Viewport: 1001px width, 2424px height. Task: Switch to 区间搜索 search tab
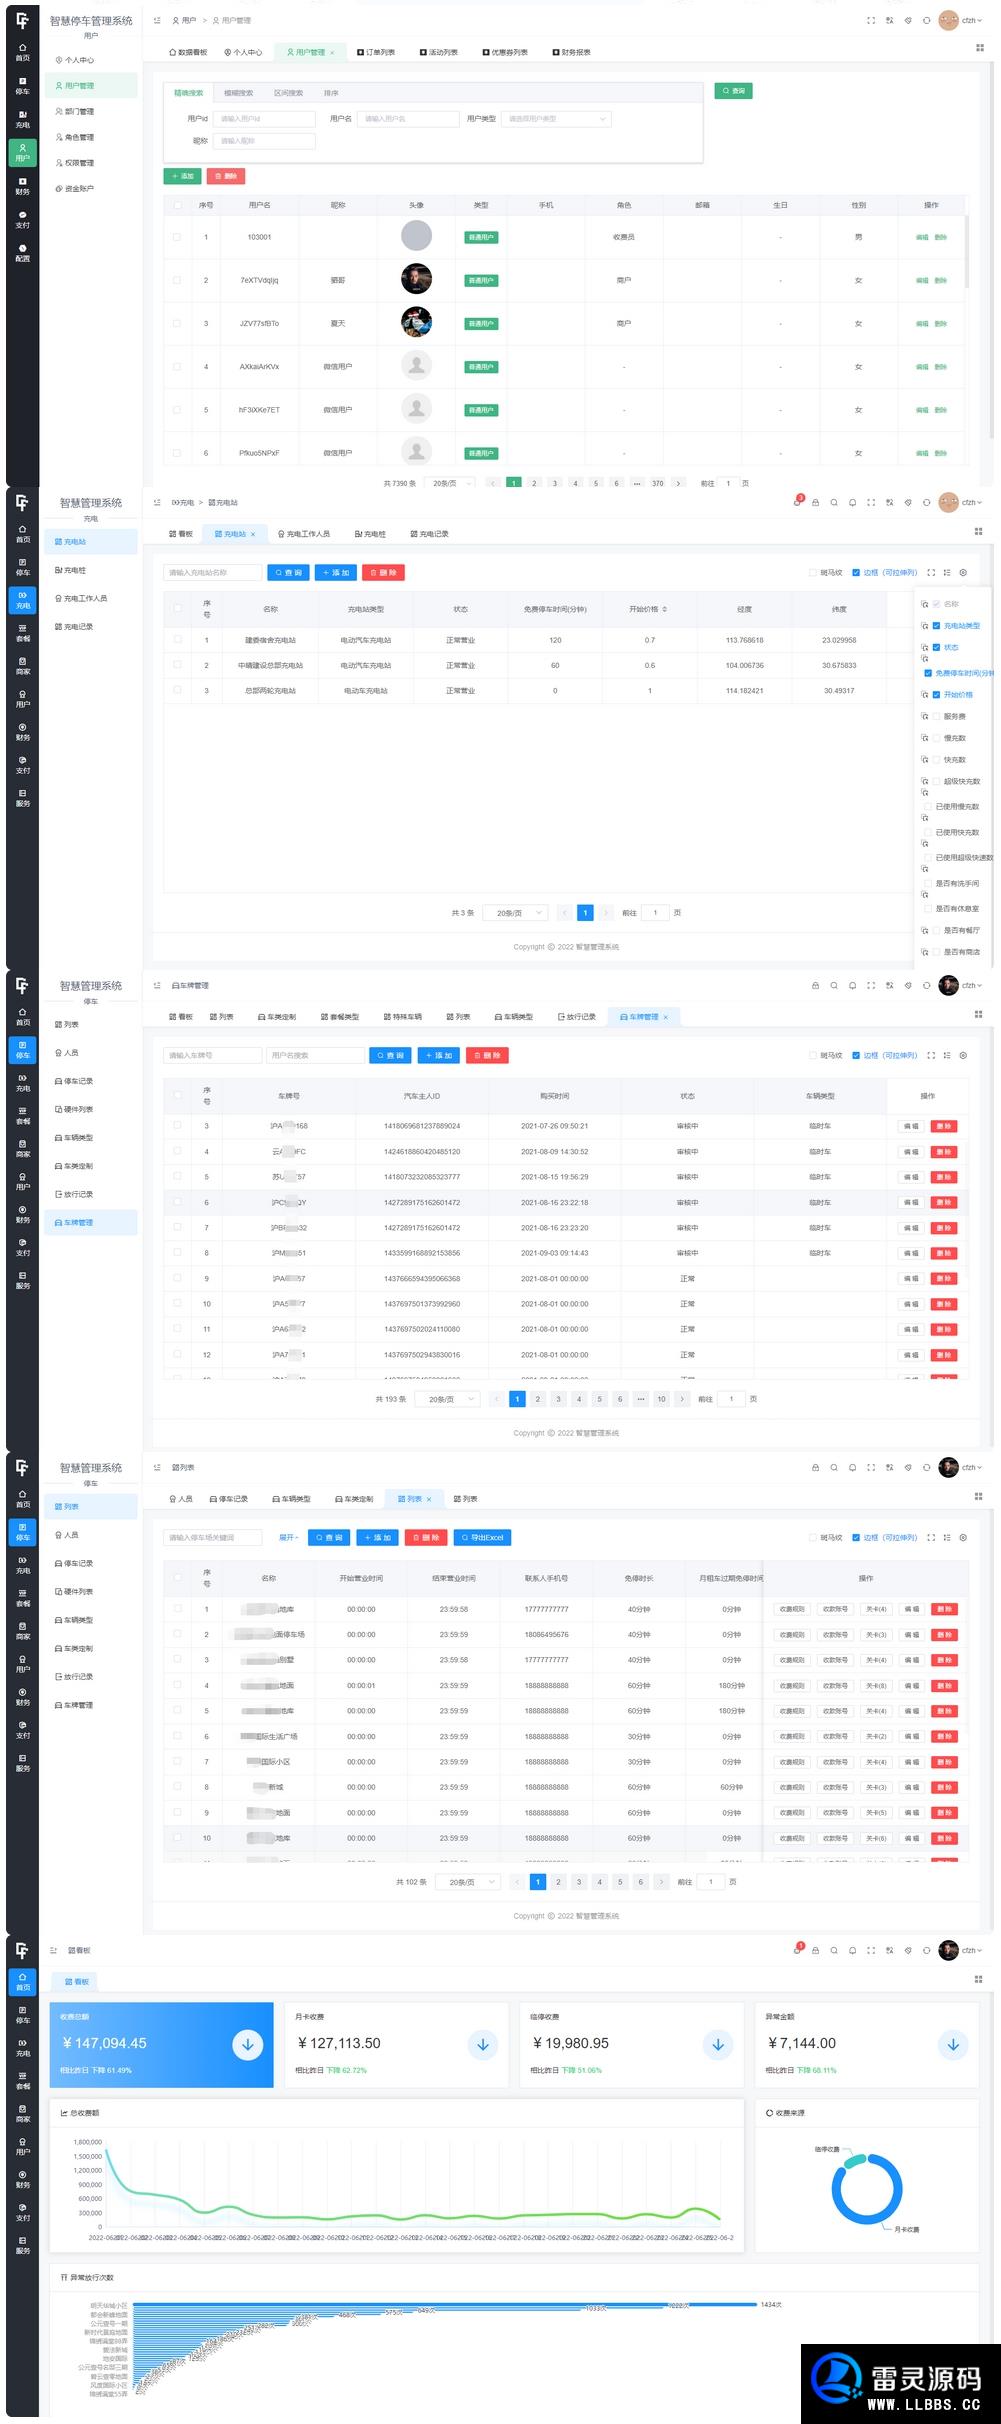[x=288, y=93]
